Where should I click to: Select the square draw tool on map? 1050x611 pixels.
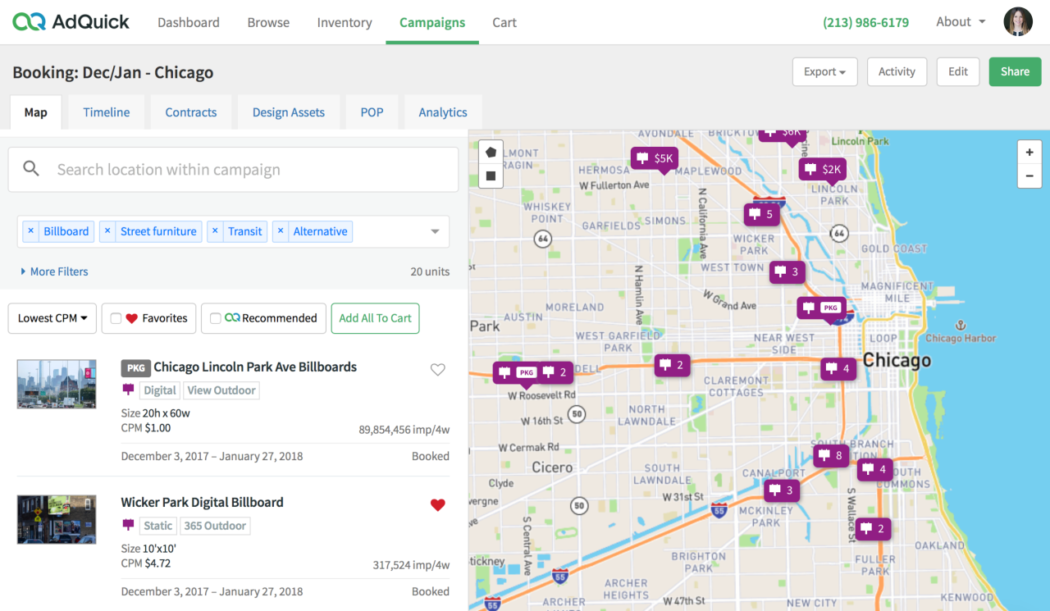tap(491, 176)
